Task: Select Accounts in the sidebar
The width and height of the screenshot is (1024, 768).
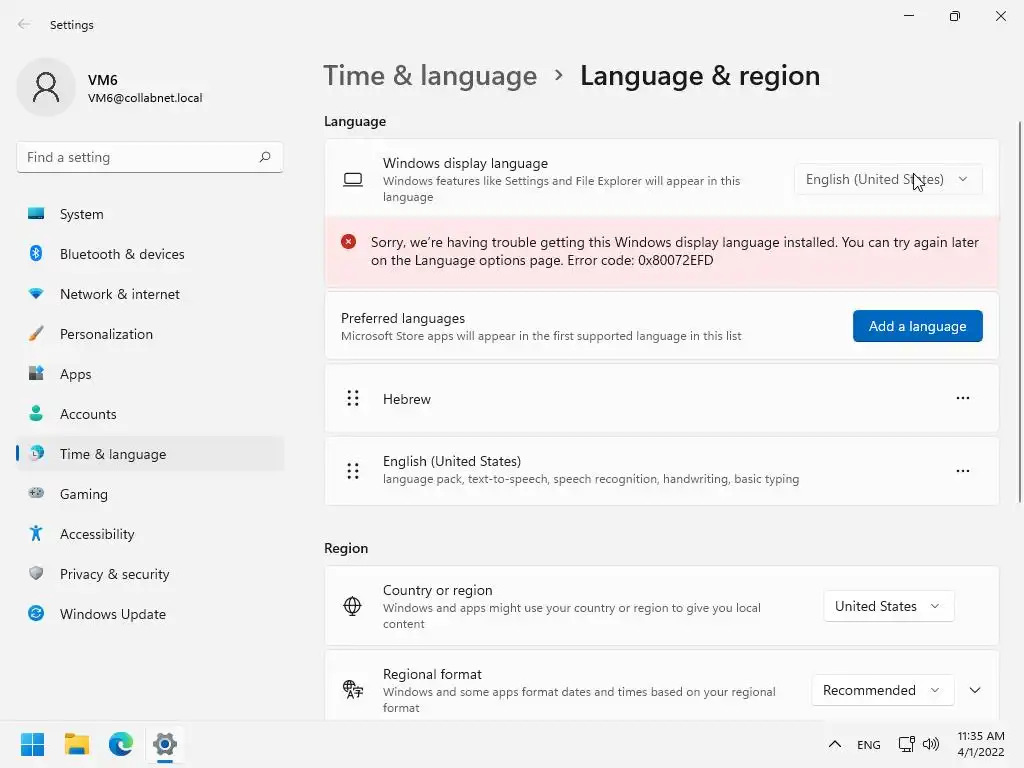Action: [x=150, y=414]
